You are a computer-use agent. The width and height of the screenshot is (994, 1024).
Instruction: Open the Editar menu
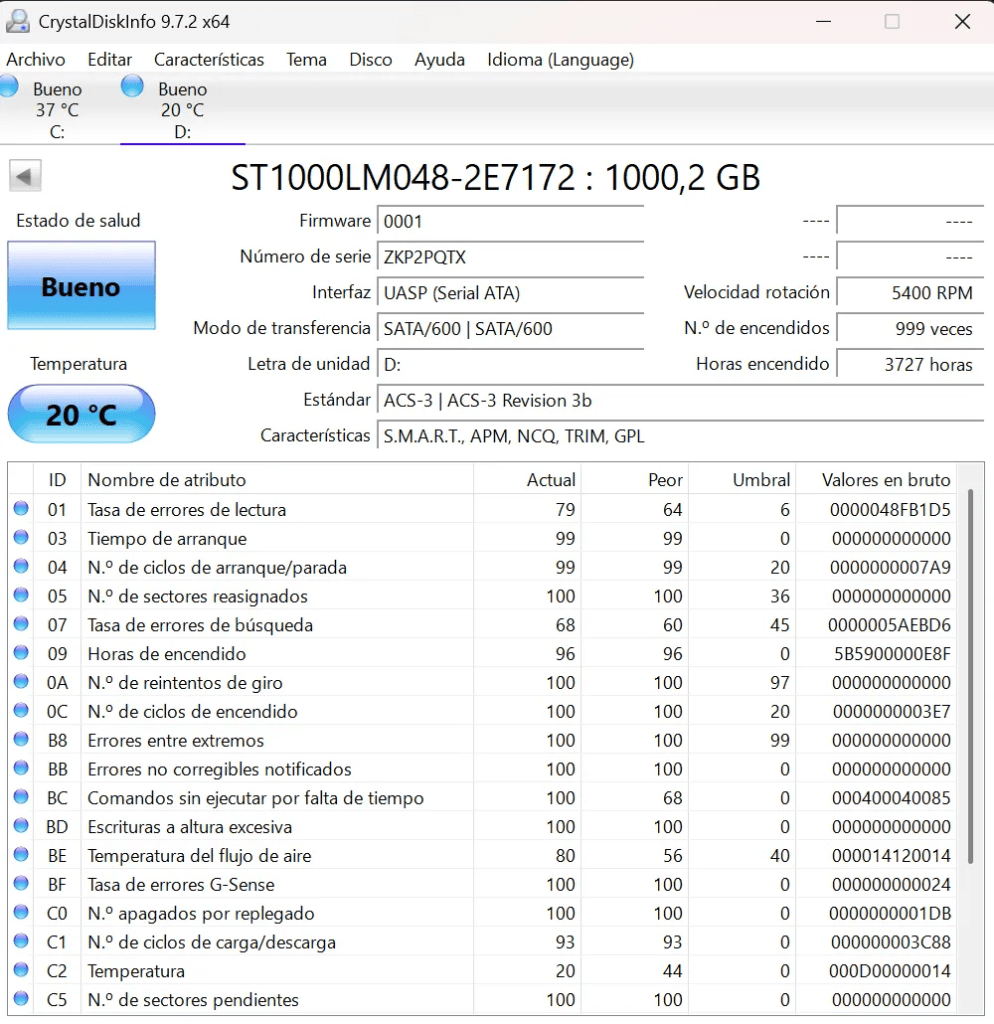coord(110,59)
